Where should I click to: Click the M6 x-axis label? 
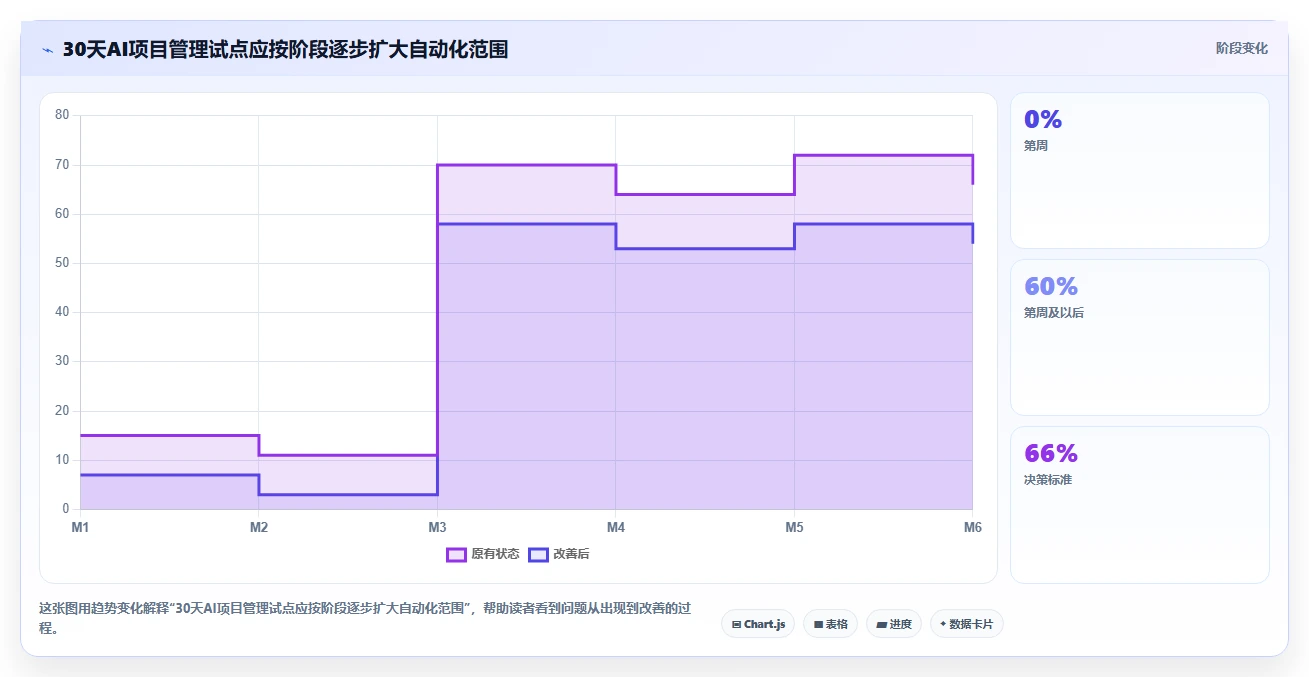point(972,527)
